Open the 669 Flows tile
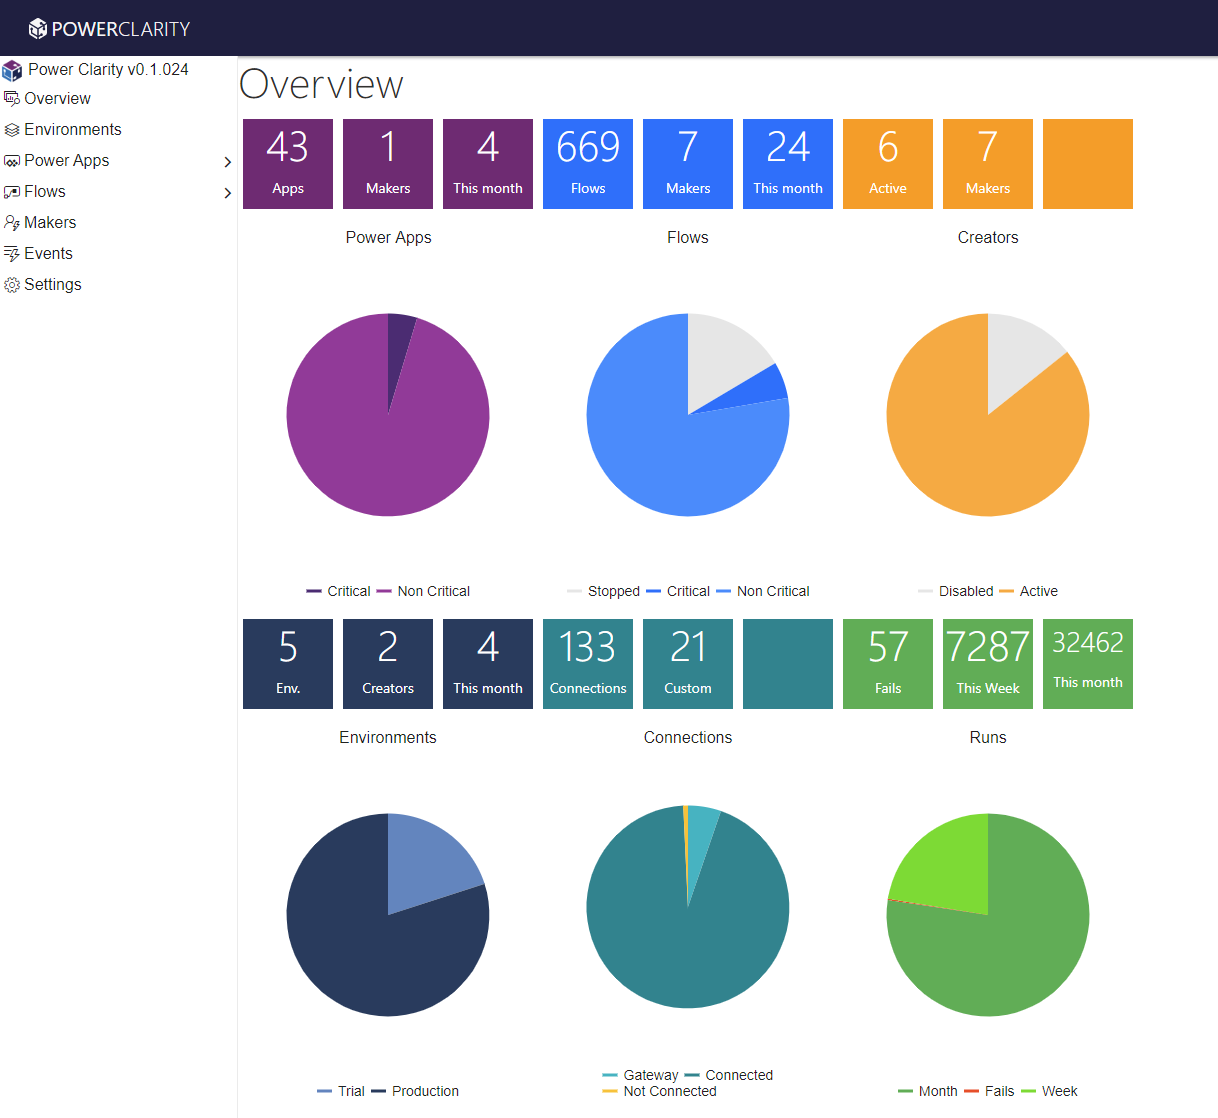The width and height of the screenshot is (1218, 1118). tap(588, 164)
